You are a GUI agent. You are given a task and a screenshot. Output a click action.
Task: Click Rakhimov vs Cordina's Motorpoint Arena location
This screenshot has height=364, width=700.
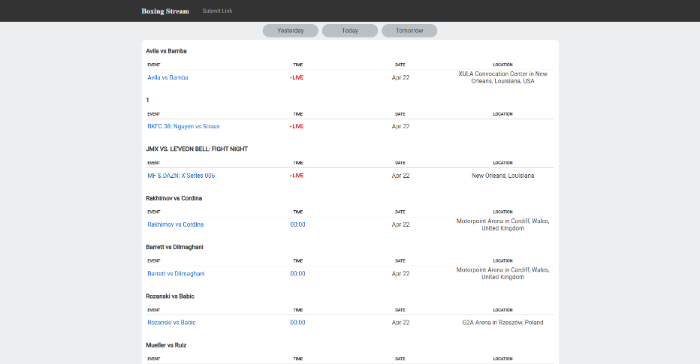coord(503,225)
